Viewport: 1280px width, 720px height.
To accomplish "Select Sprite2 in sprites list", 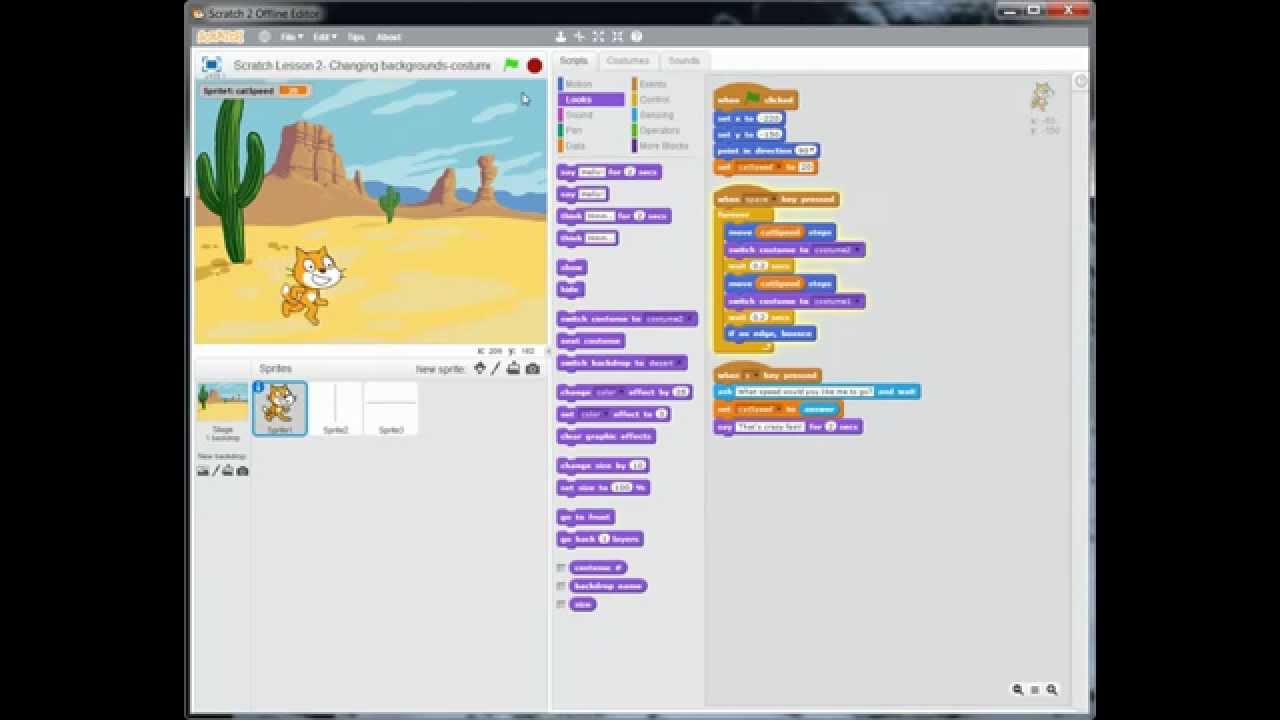I will pos(335,408).
